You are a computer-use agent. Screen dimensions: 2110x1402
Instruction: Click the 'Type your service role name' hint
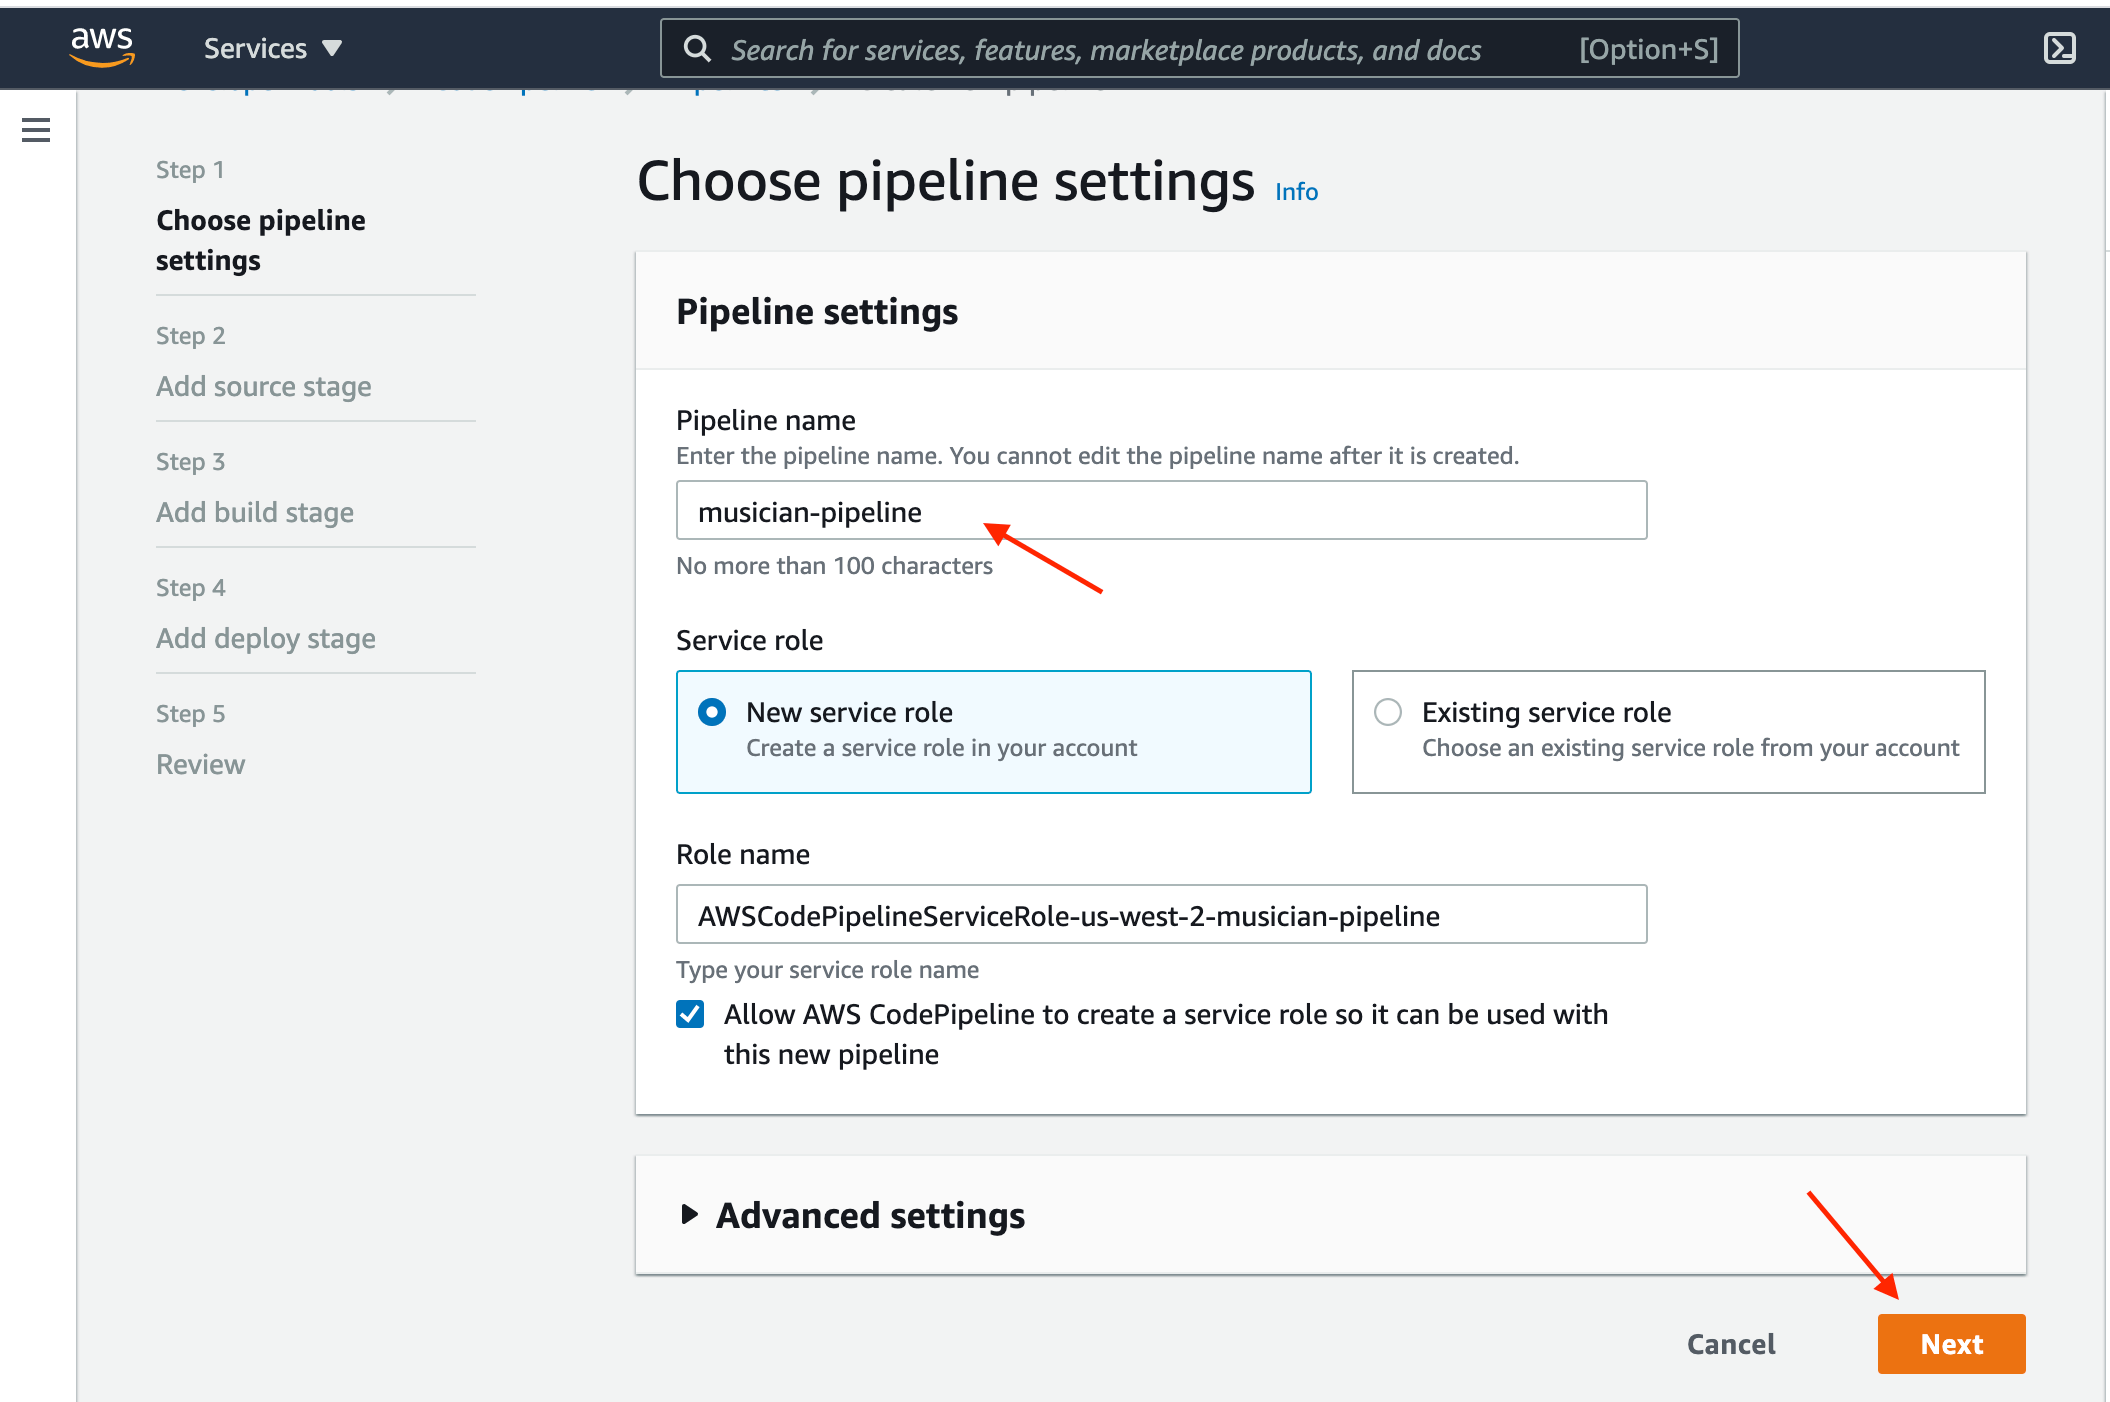827,969
